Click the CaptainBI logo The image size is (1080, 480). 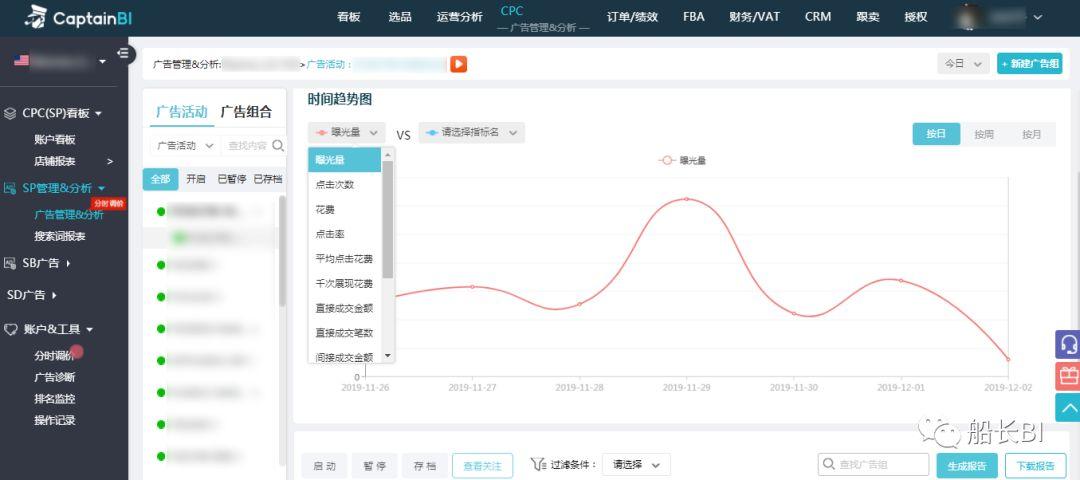[78, 17]
